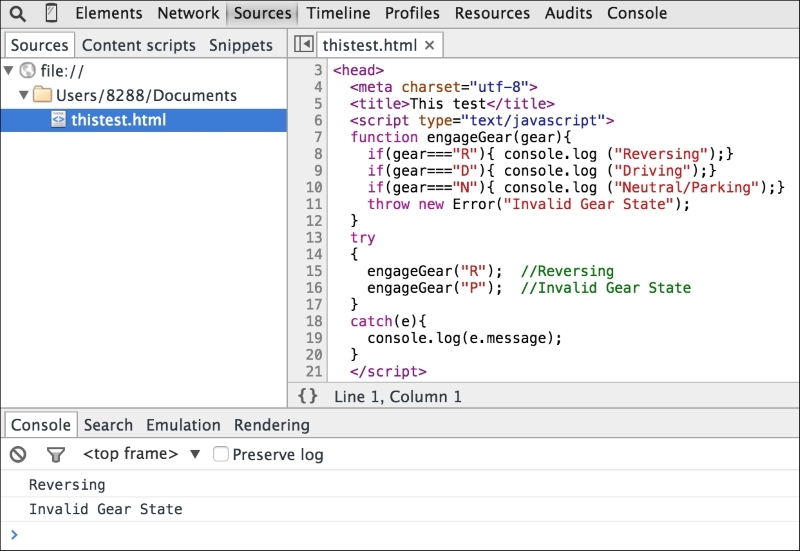Screen dimensions: 800x551
Task: Click the <title>This test</title> line
Action: pos(452,104)
